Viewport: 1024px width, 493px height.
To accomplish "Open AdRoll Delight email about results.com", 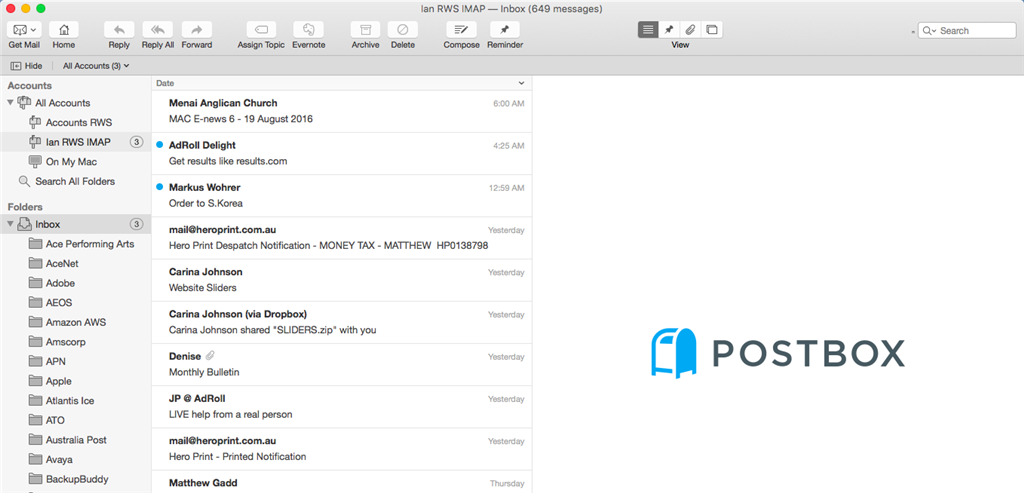I will coord(342,153).
